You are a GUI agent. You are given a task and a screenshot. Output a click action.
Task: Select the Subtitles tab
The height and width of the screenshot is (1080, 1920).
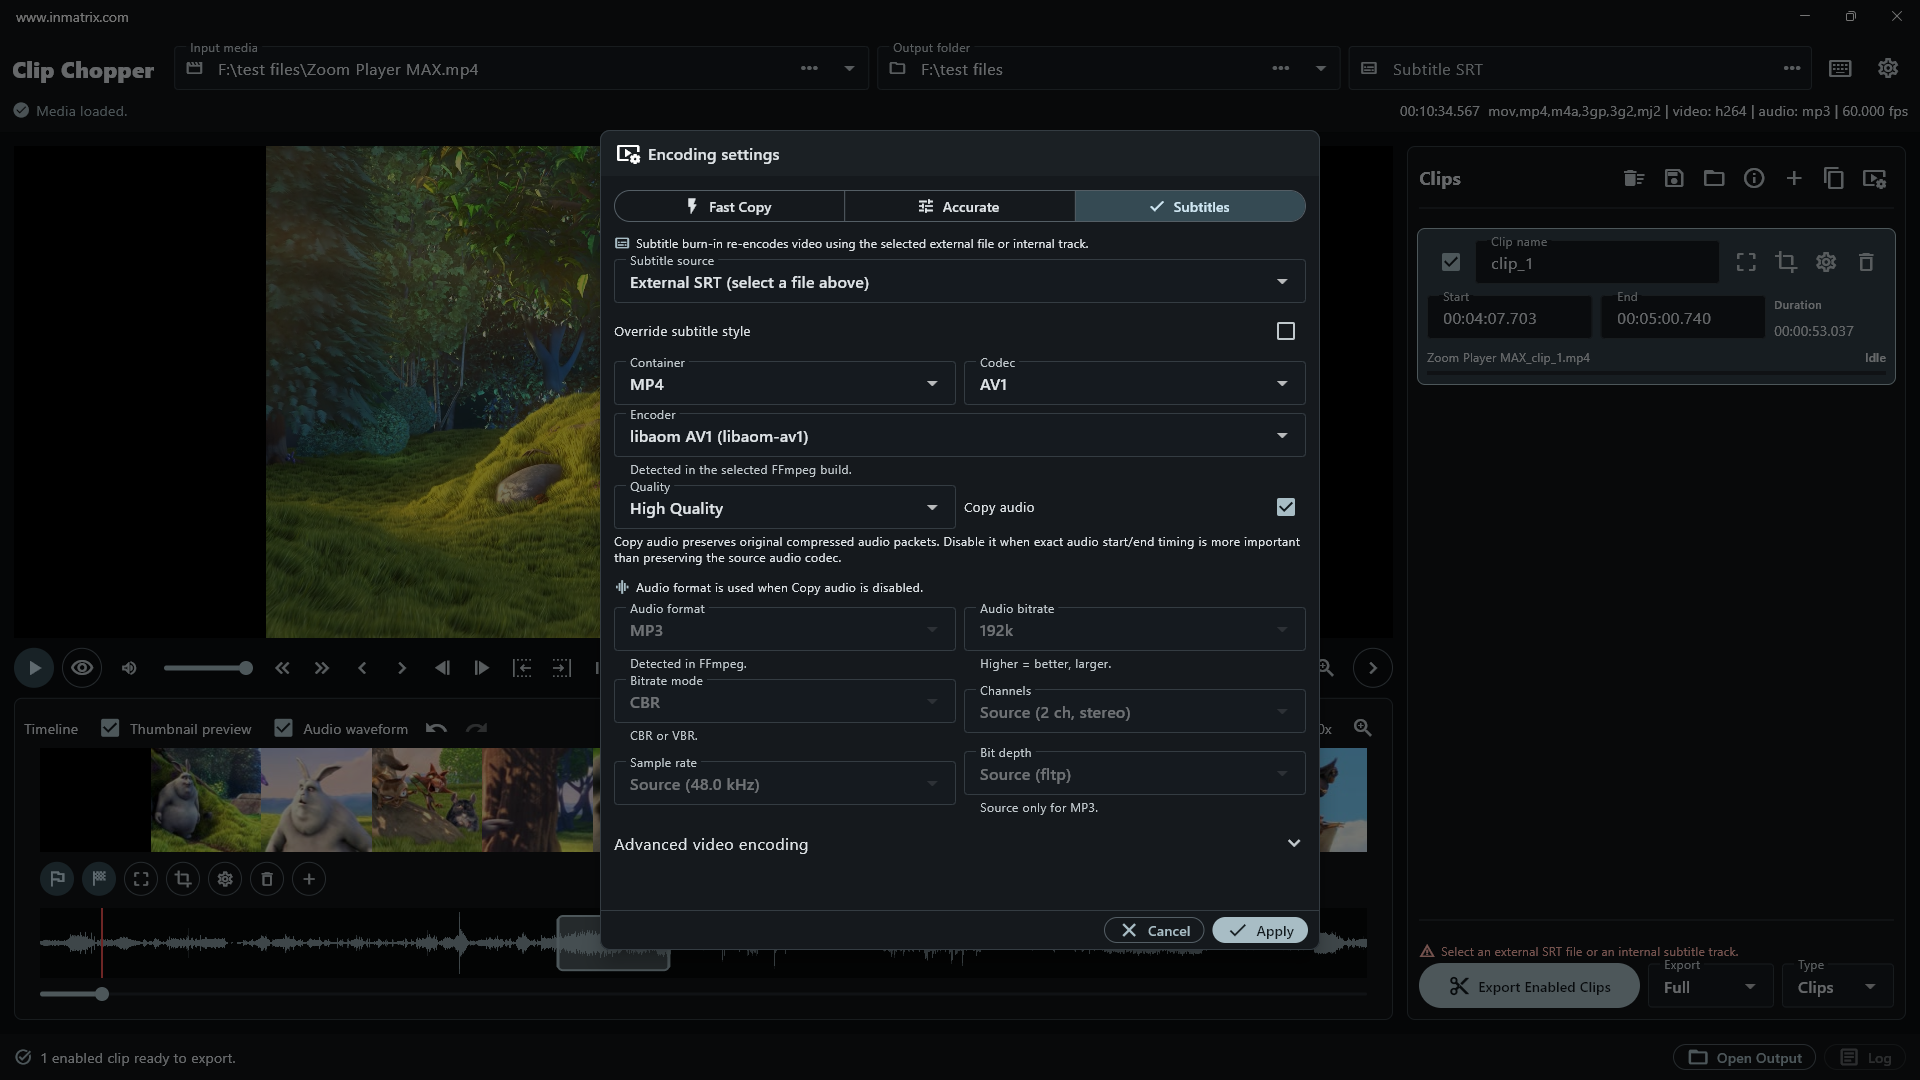[x=1190, y=206]
